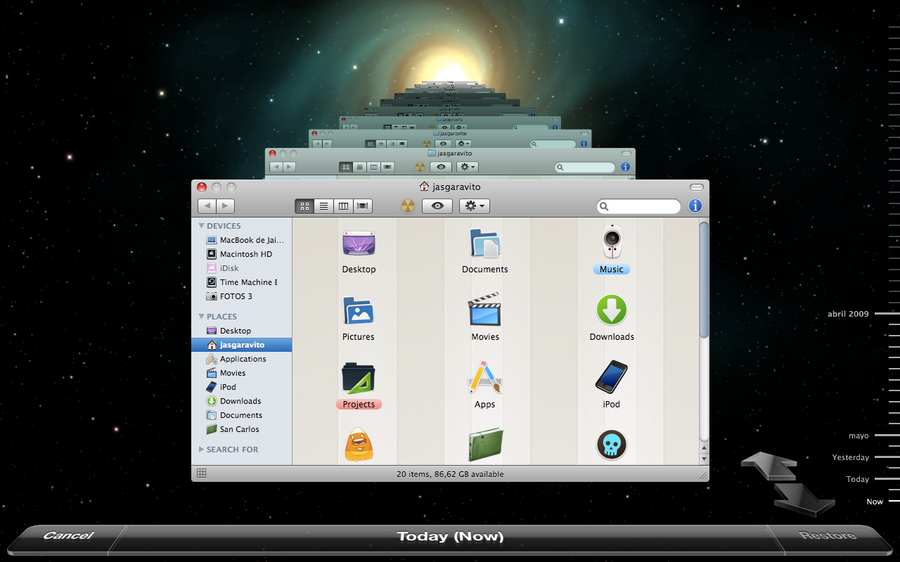Select Movies in sidebar
Image resolution: width=900 pixels, height=562 pixels.
(x=226, y=373)
